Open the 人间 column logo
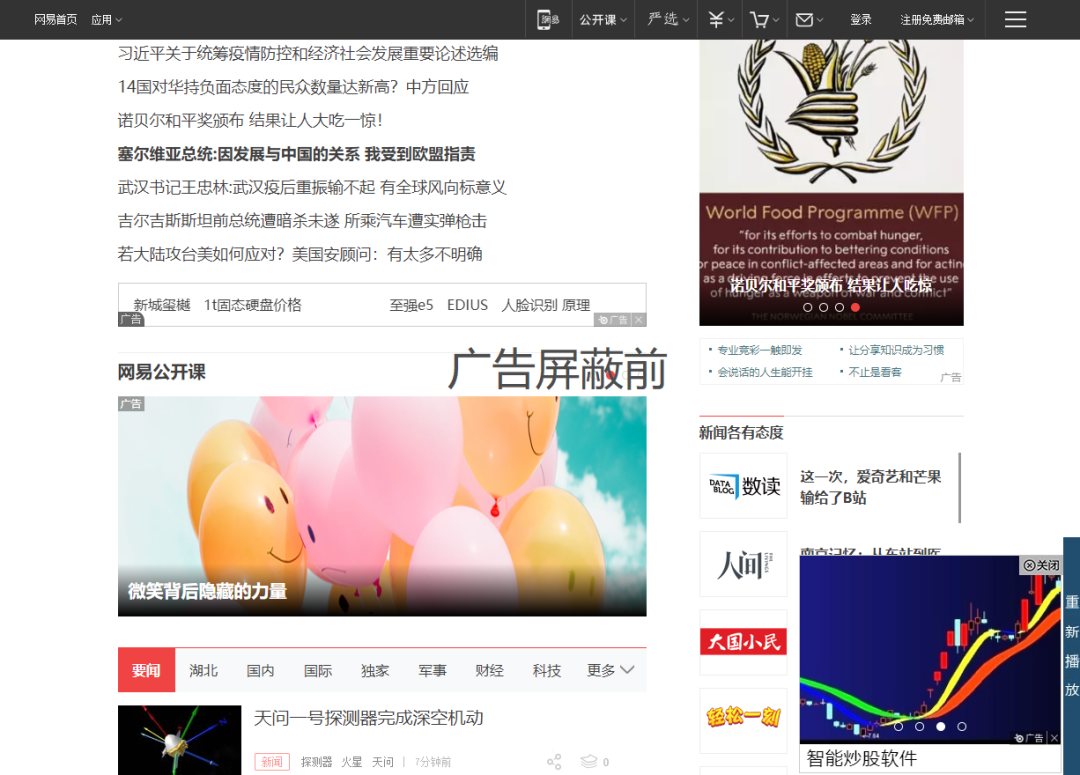Viewport: 1080px width, 775px height. tap(743, 564)
